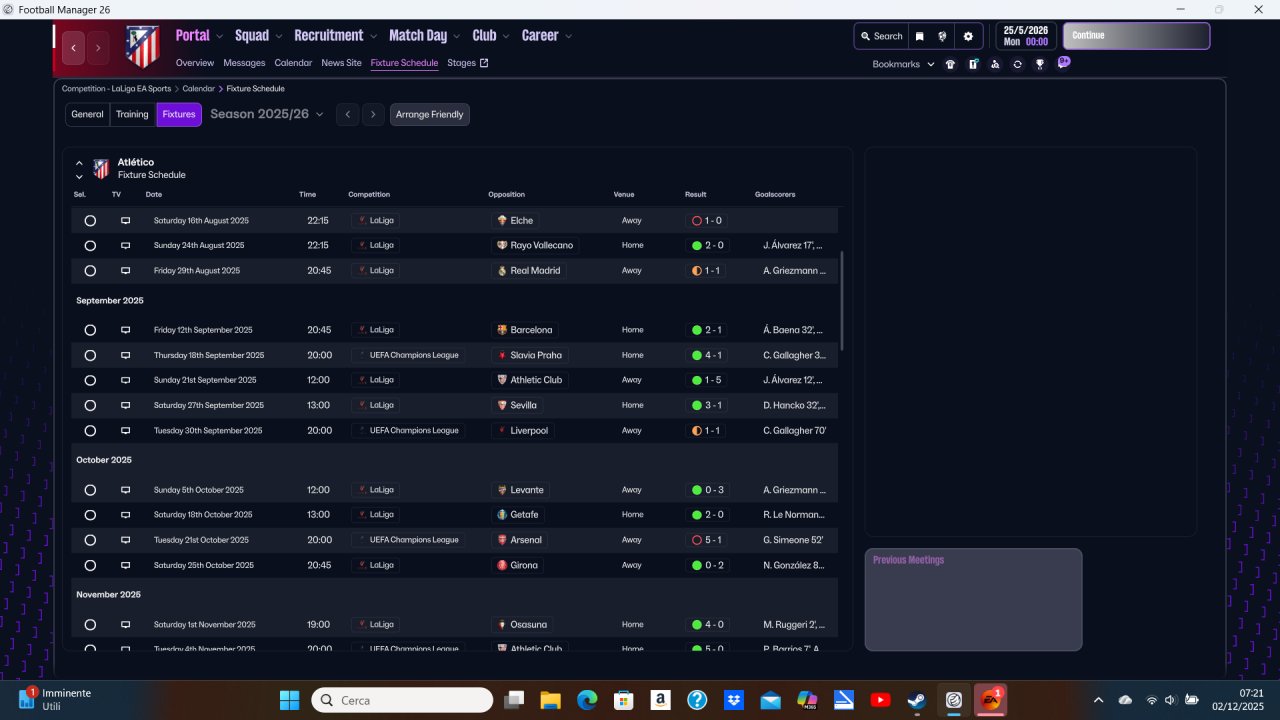
Task: Open the settings gear icon
Action: click(x=967, y=36)
